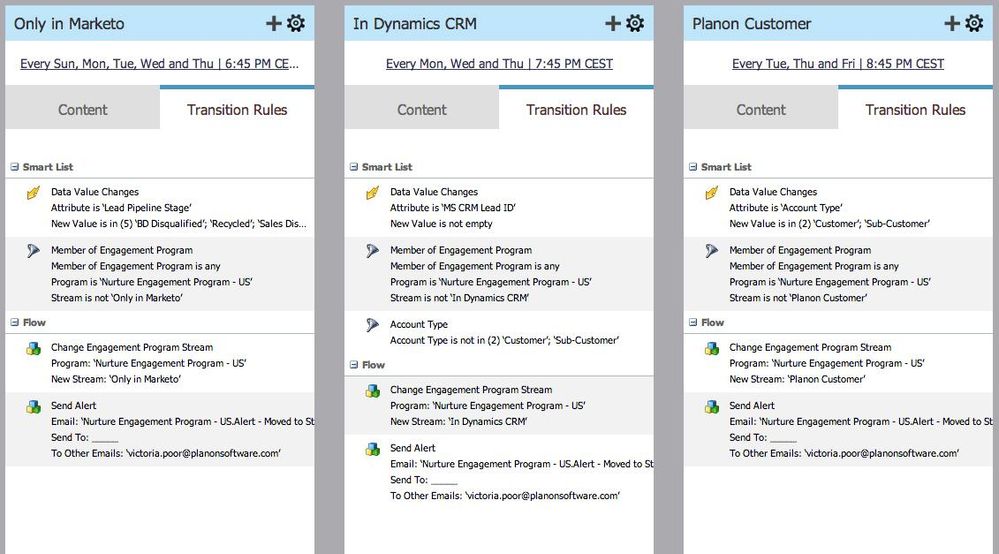Select Attribute is 'MS CRM Lead ID' line

point(453,208)
